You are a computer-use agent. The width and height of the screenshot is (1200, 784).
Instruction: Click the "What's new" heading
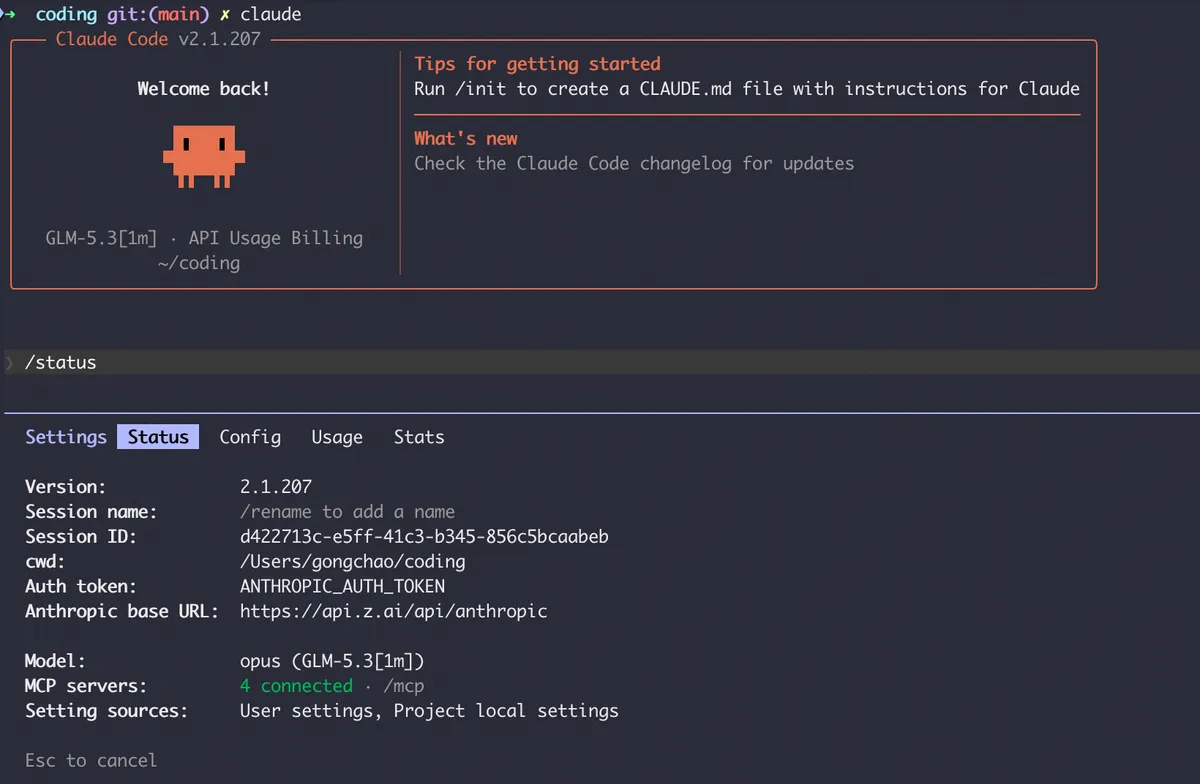pos(466,138)
